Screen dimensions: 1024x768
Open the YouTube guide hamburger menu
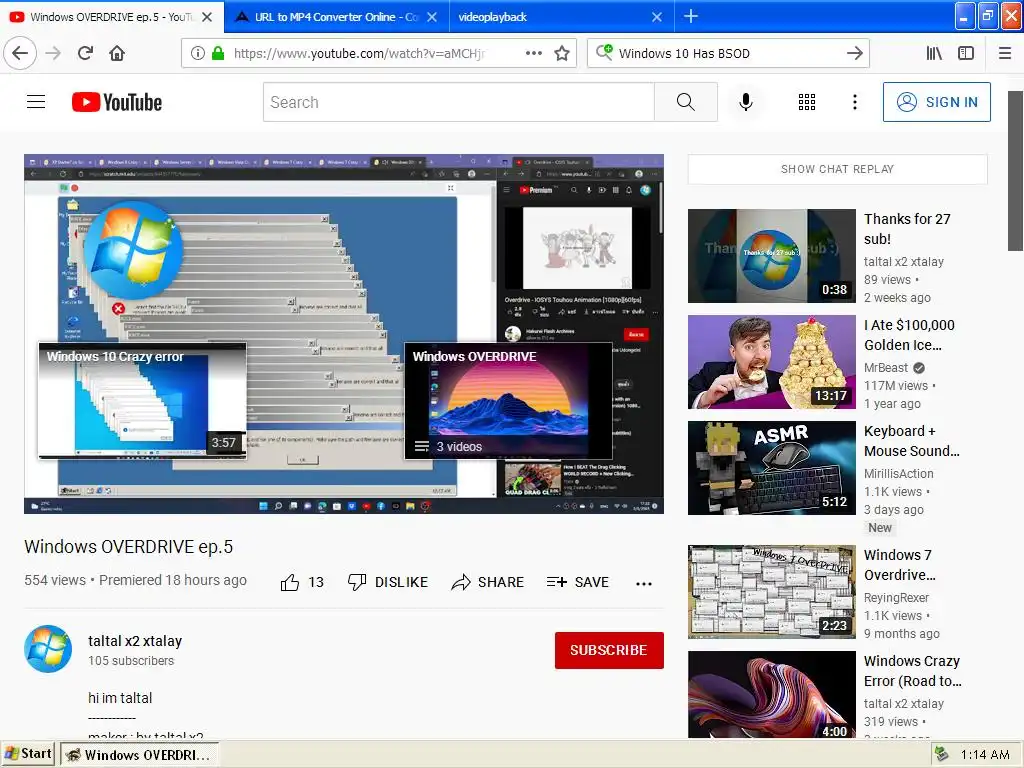[x=36, y=102]
